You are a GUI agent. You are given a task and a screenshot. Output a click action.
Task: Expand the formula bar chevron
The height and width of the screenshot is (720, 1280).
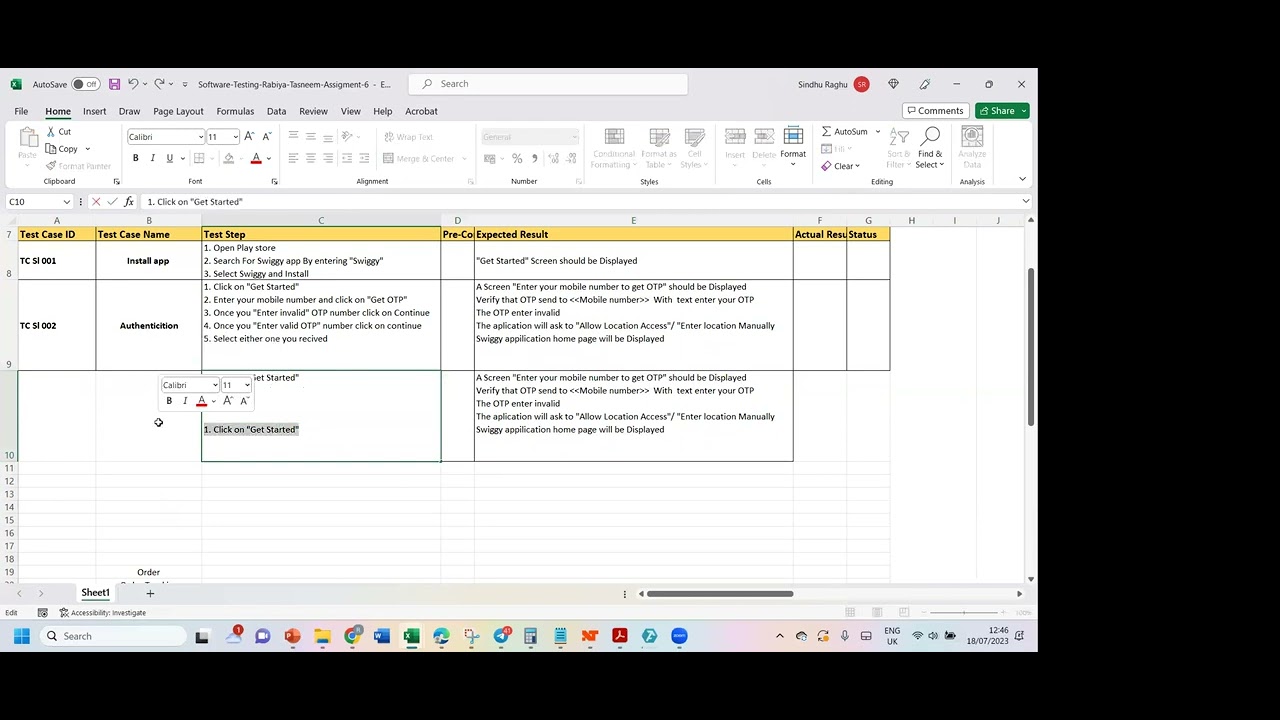coord(1025,202)
